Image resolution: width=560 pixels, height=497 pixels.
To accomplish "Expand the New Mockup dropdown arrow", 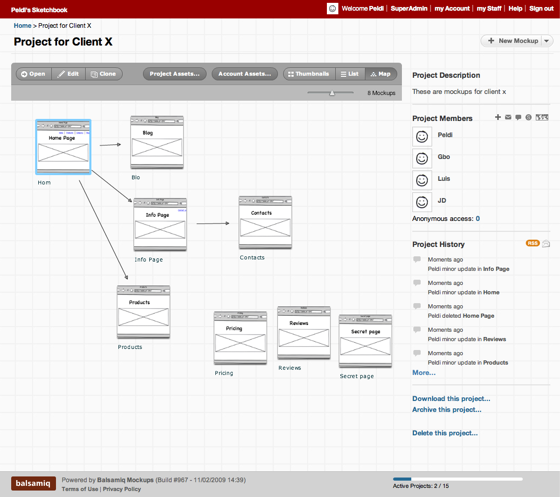I will coord(546,41).
